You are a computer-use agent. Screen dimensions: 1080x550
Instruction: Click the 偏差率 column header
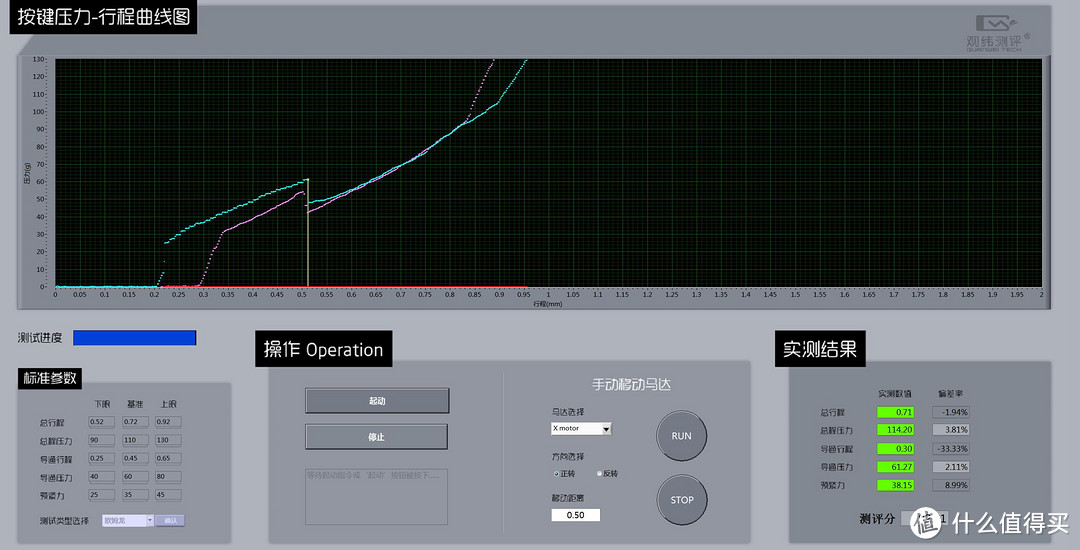click(951, 394)
